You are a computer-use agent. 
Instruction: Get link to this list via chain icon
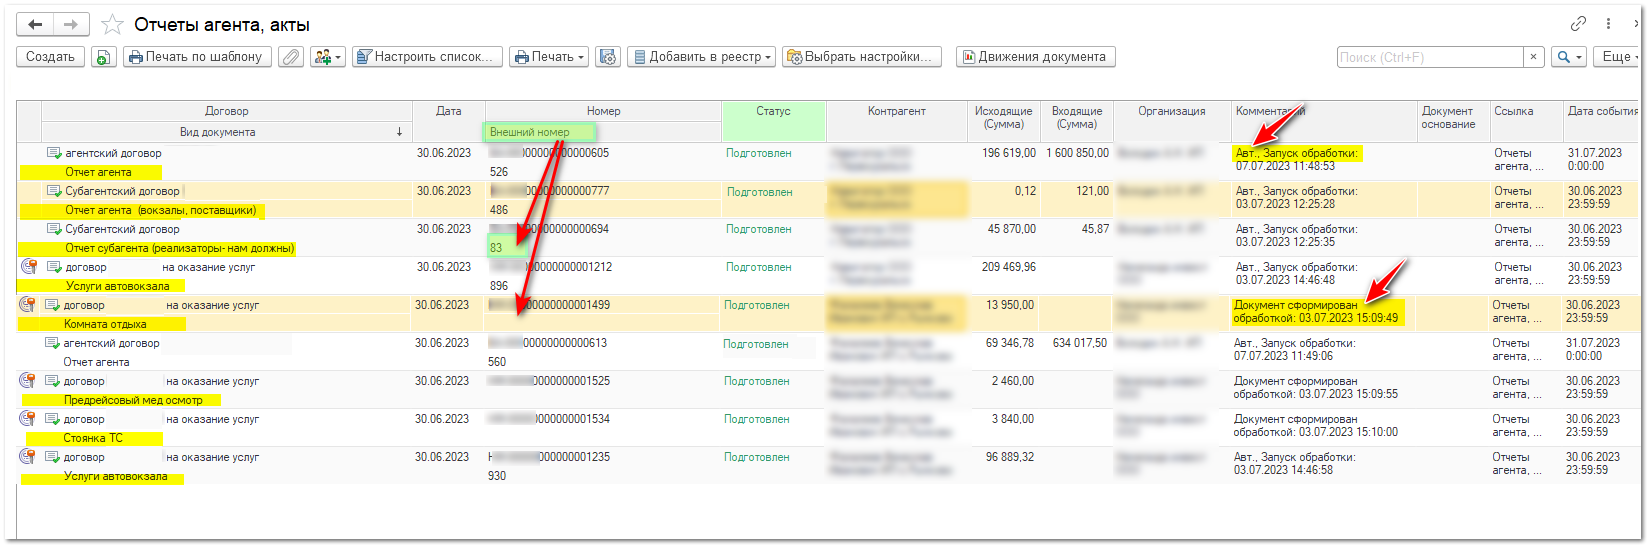[1578, 24]
